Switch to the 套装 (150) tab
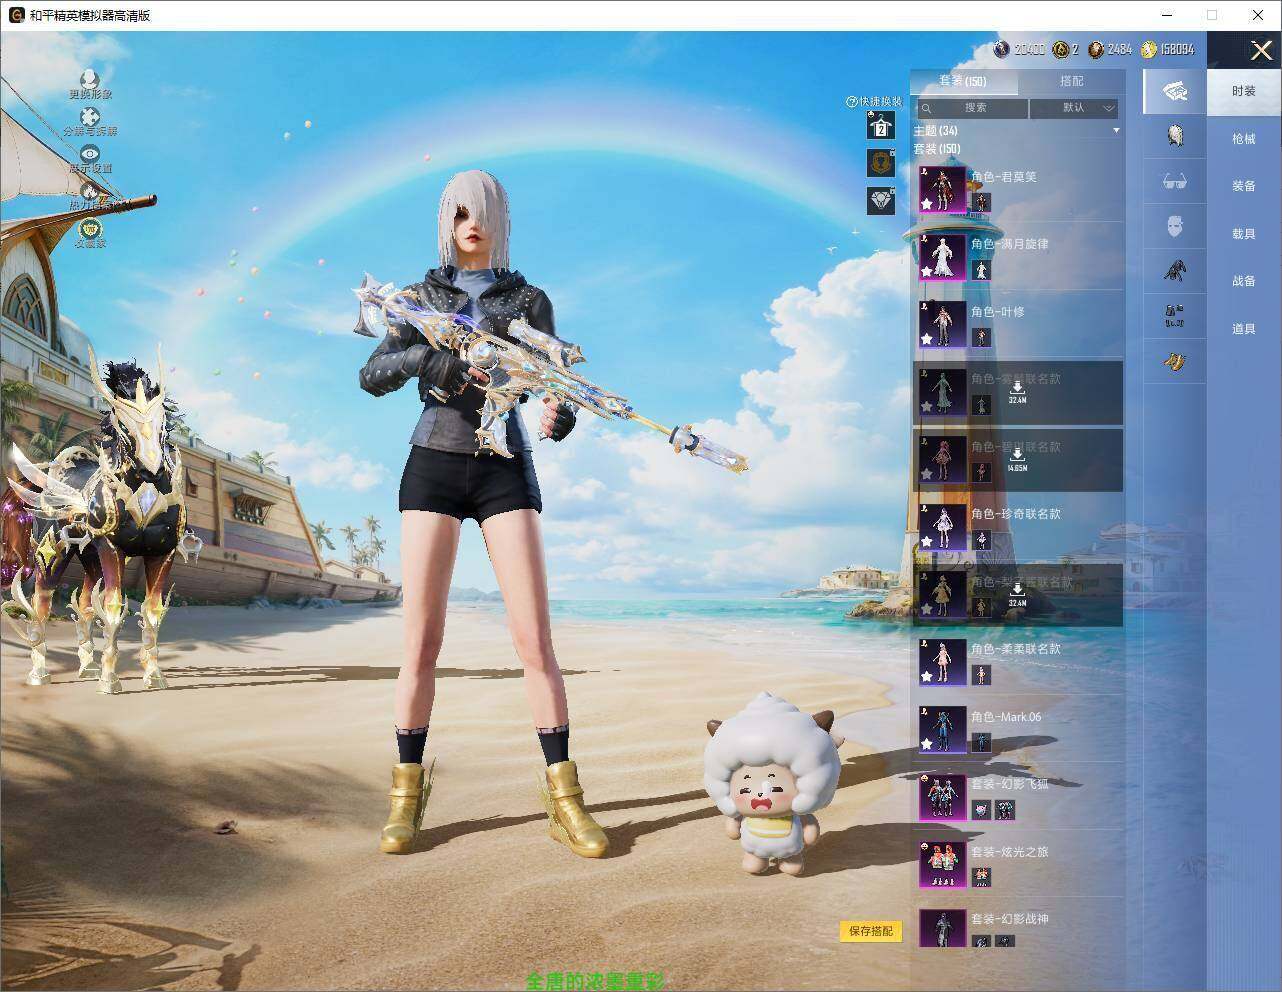The image size is (1282, 992). pyautogui.click(x=963, y=81)
